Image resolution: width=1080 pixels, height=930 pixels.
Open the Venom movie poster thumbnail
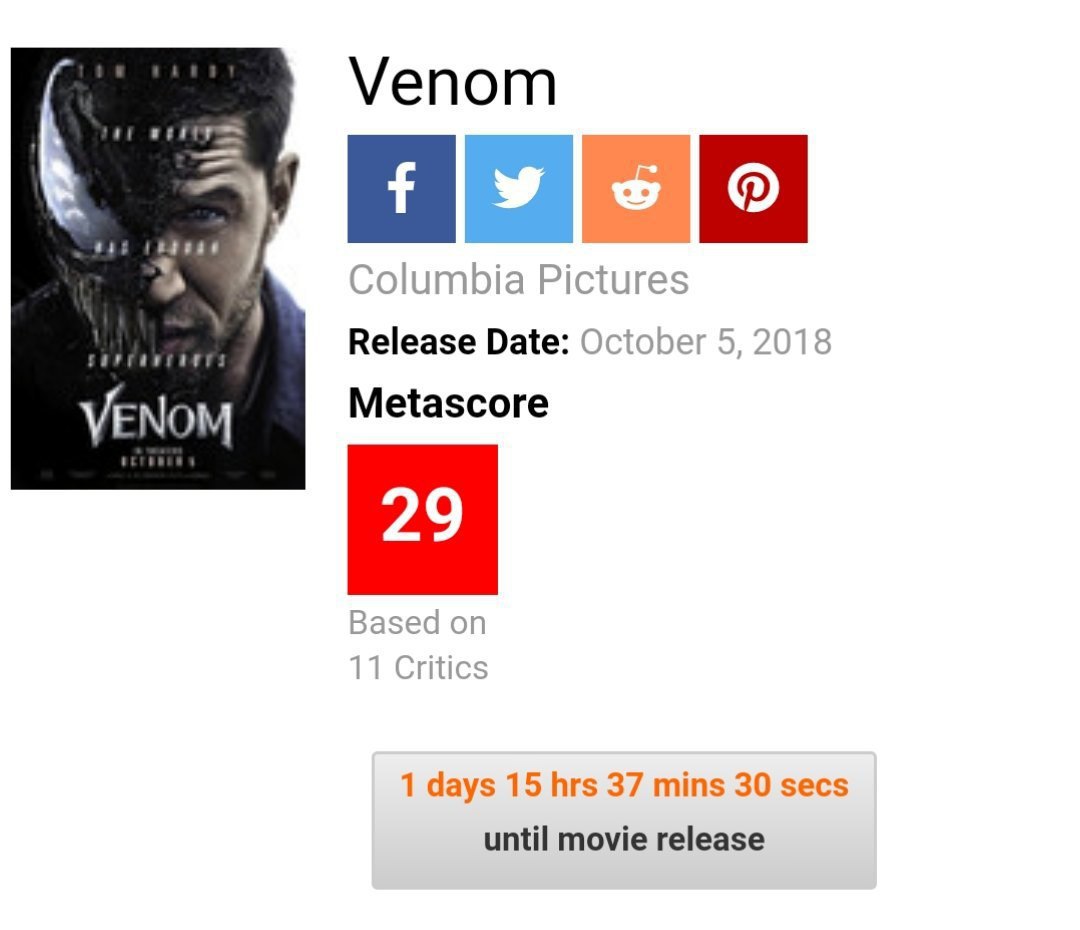(158, 268)
